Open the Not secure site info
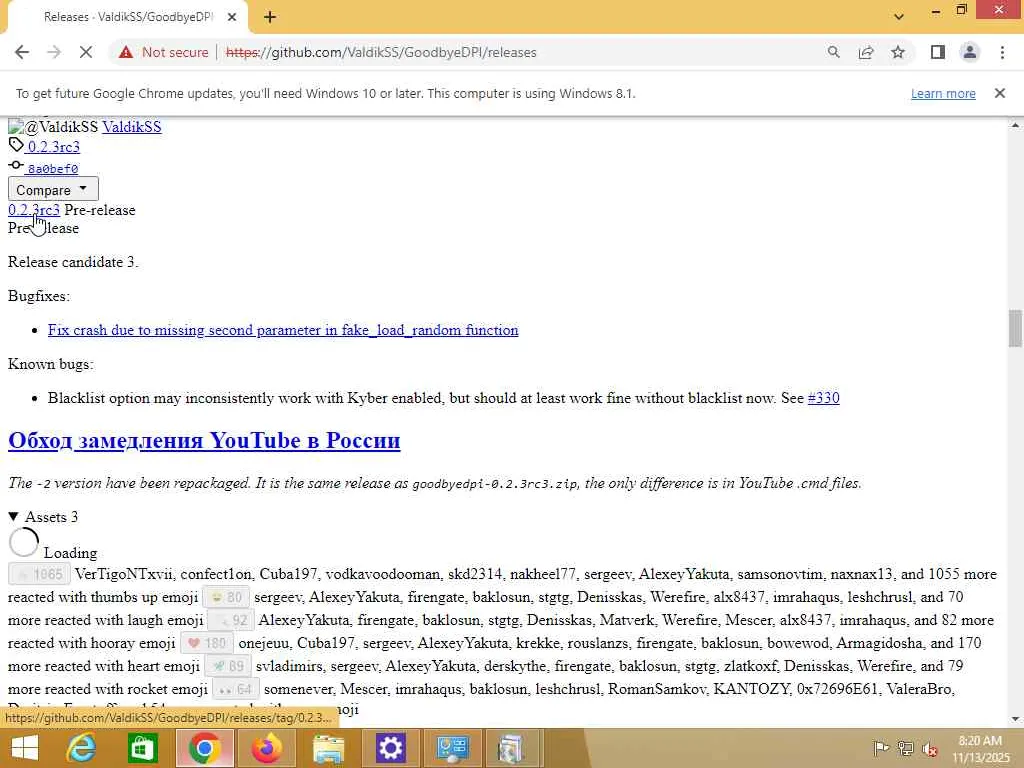The height and width of the screenshot is (768, 1024). click(x=163, y=52)
